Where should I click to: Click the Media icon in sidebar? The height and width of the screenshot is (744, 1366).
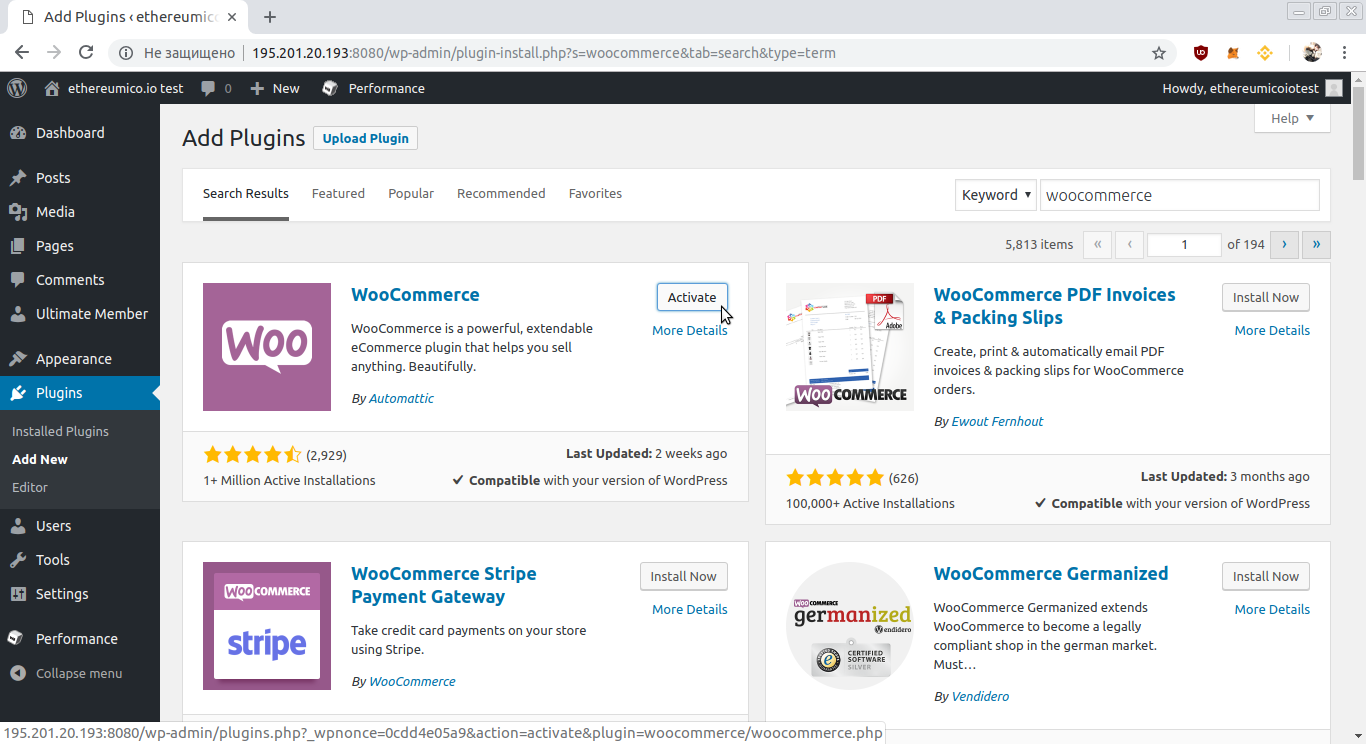coord(18,212)
